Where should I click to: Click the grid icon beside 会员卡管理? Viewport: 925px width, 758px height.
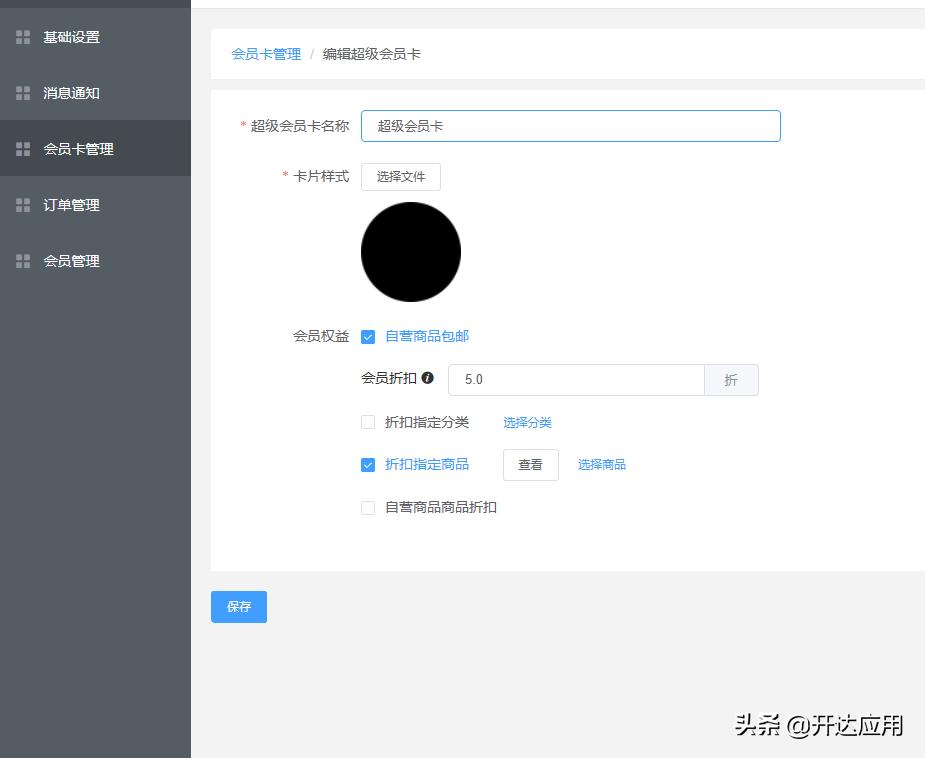coord(22,148)
